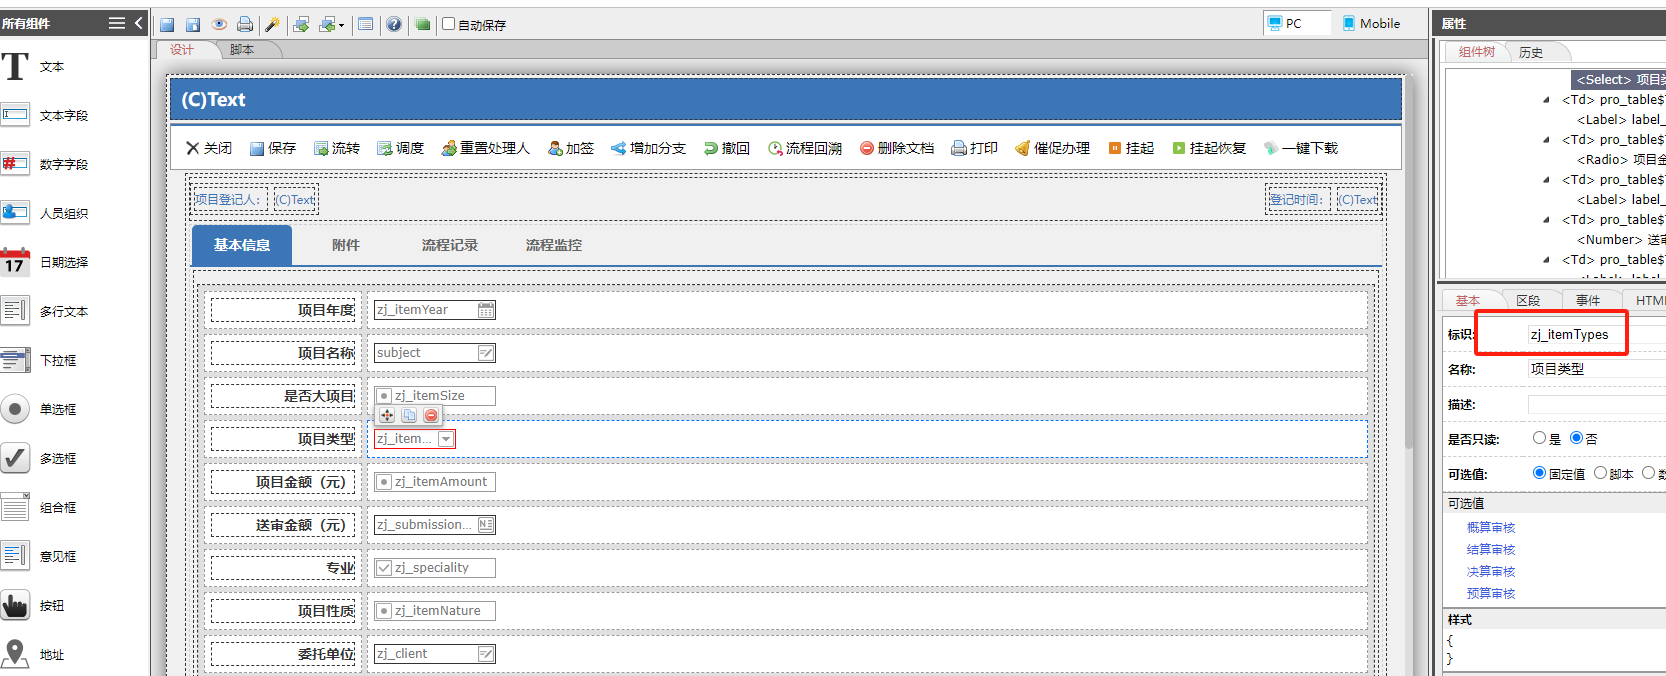Set 是否只读 to 否
This screenshot has height=676, width=1666.
(1576, 438)
